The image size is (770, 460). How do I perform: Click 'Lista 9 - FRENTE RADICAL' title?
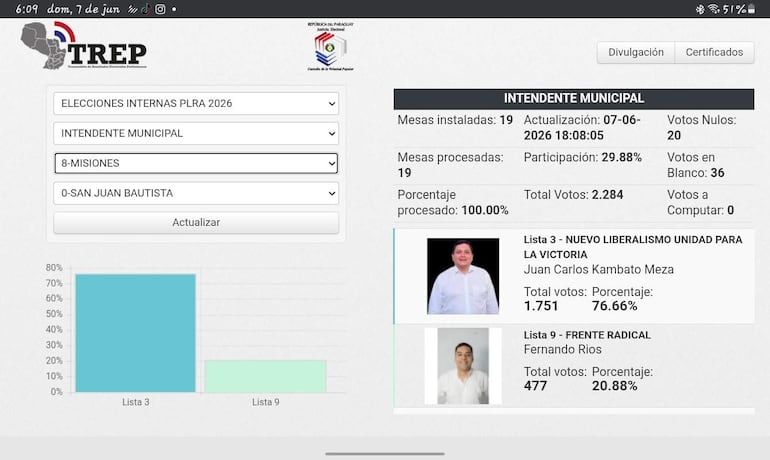click(x=587, y=335)
